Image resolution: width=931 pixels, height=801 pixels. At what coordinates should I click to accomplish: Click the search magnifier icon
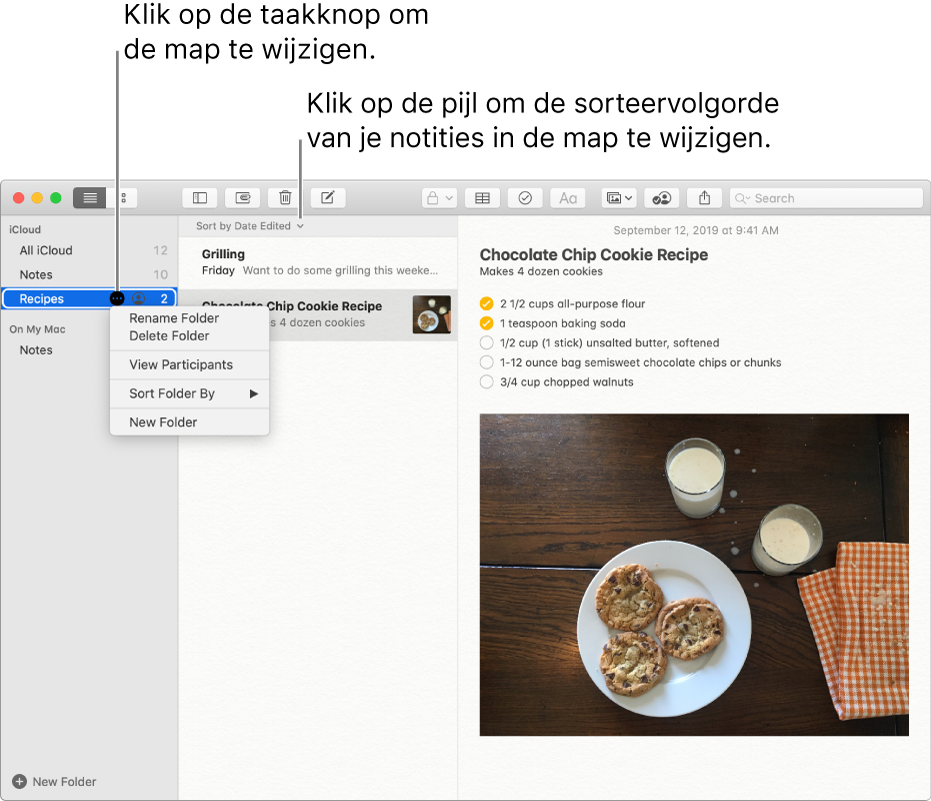(742, 198)
